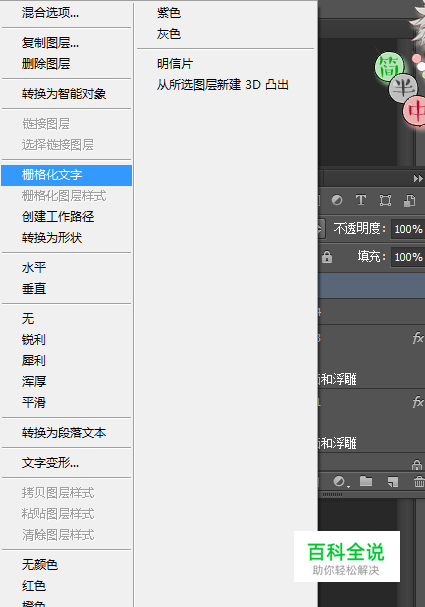The image size is (425, 607).
Task: Create a new layer icon
Action: (x=393, y=482)
